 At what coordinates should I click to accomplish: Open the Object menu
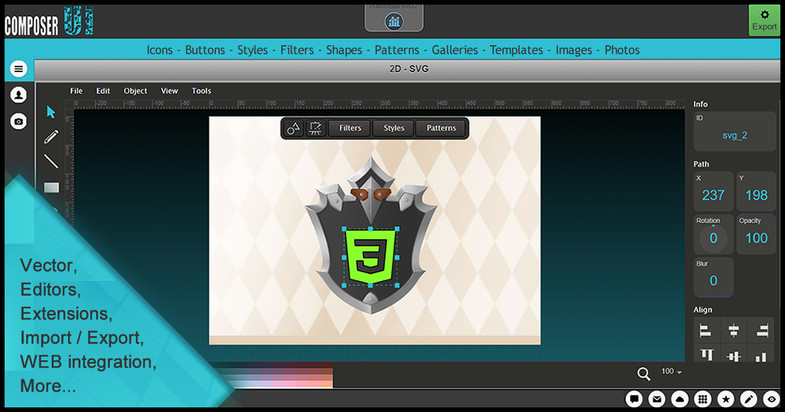coord(135,91)
